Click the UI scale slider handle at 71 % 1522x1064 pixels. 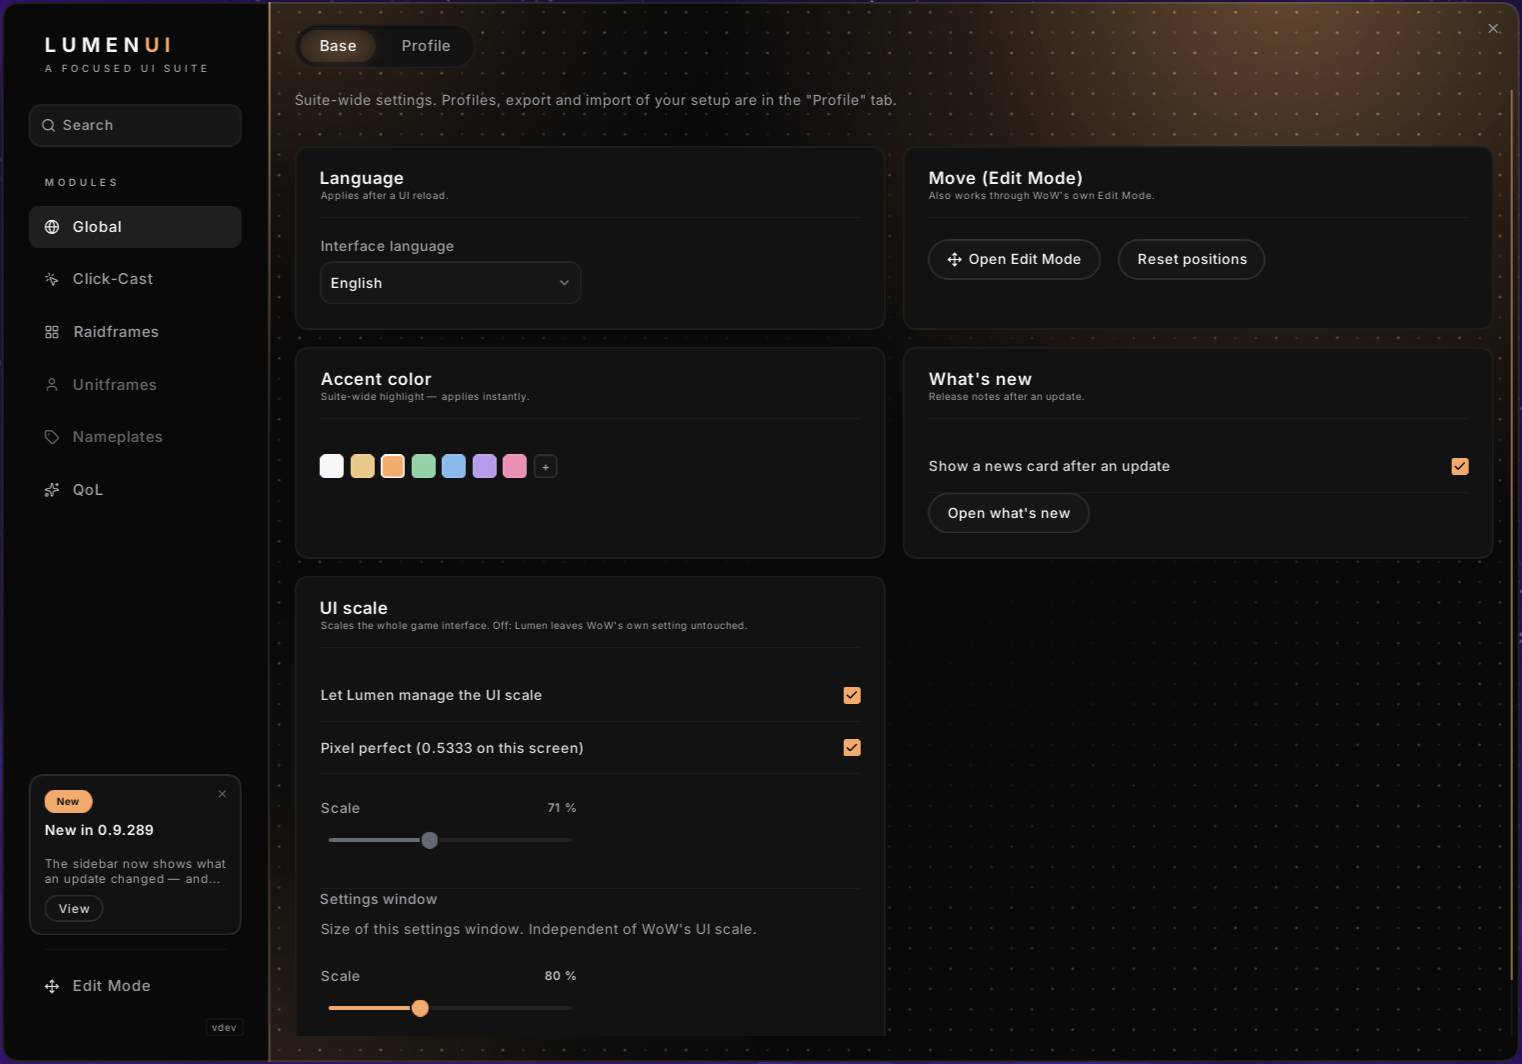(x=430, y=840)
